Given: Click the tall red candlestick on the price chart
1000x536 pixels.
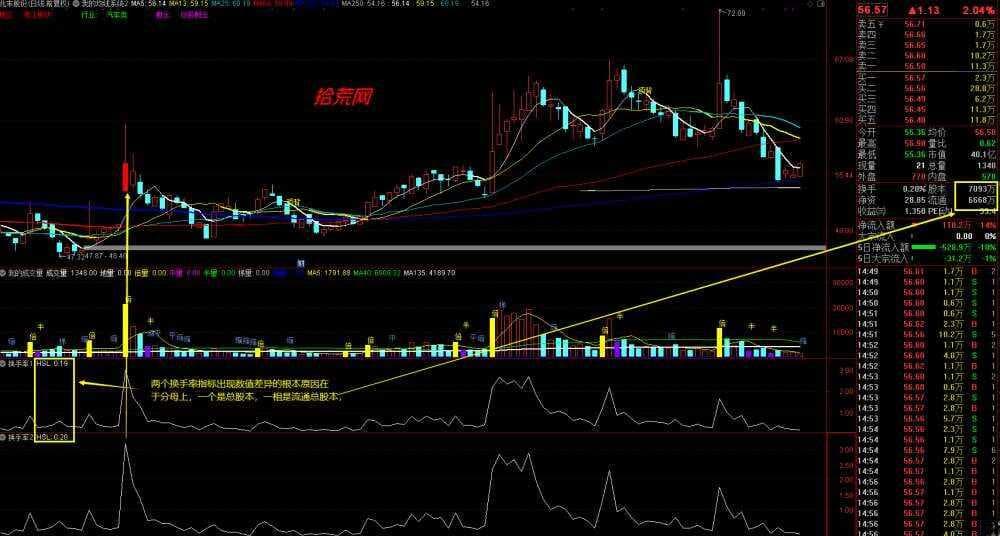Looking at the screenshot, I should [x=126, y=177].
